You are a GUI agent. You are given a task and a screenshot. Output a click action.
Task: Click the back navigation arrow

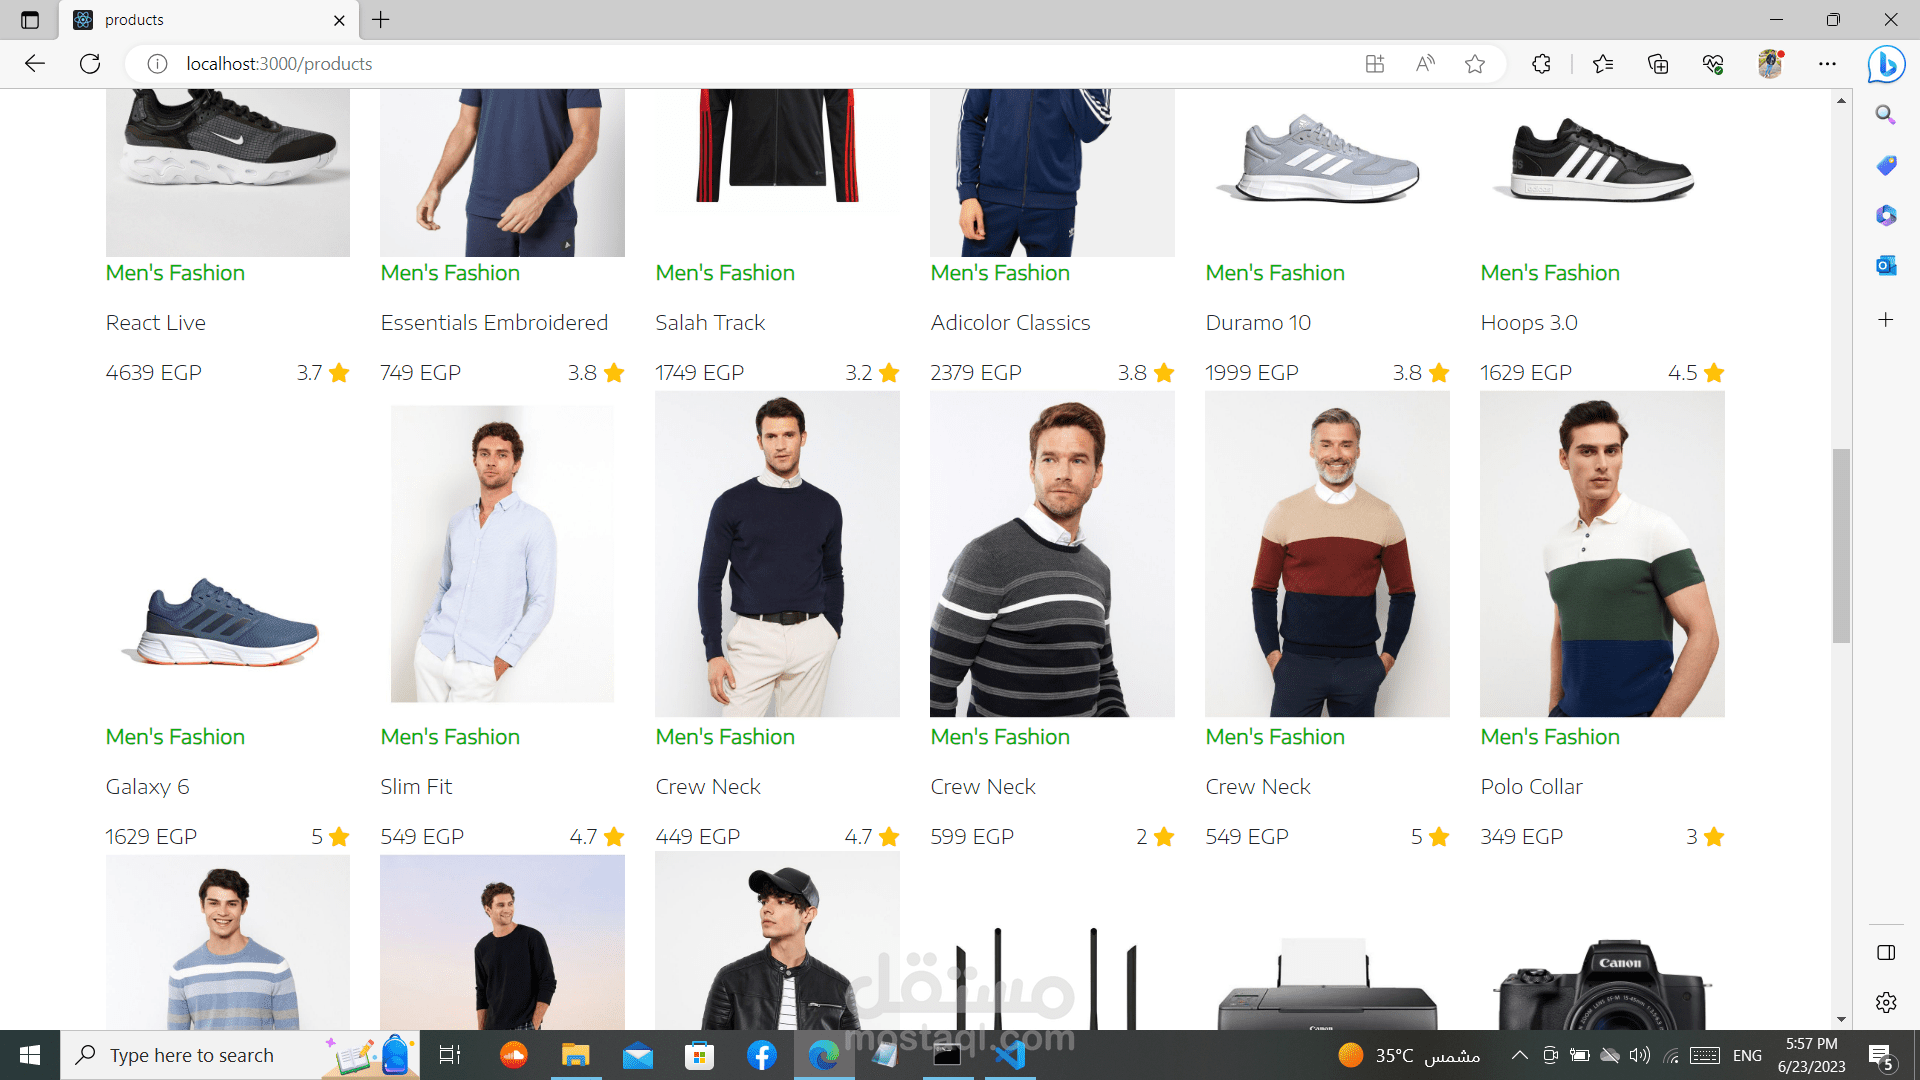(35, 64)
